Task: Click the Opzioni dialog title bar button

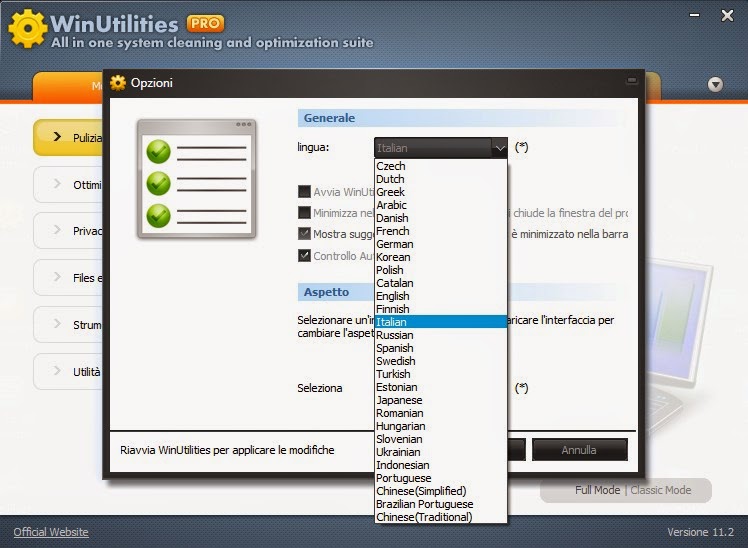Action: pyautogui.click(x=632, y=81)
